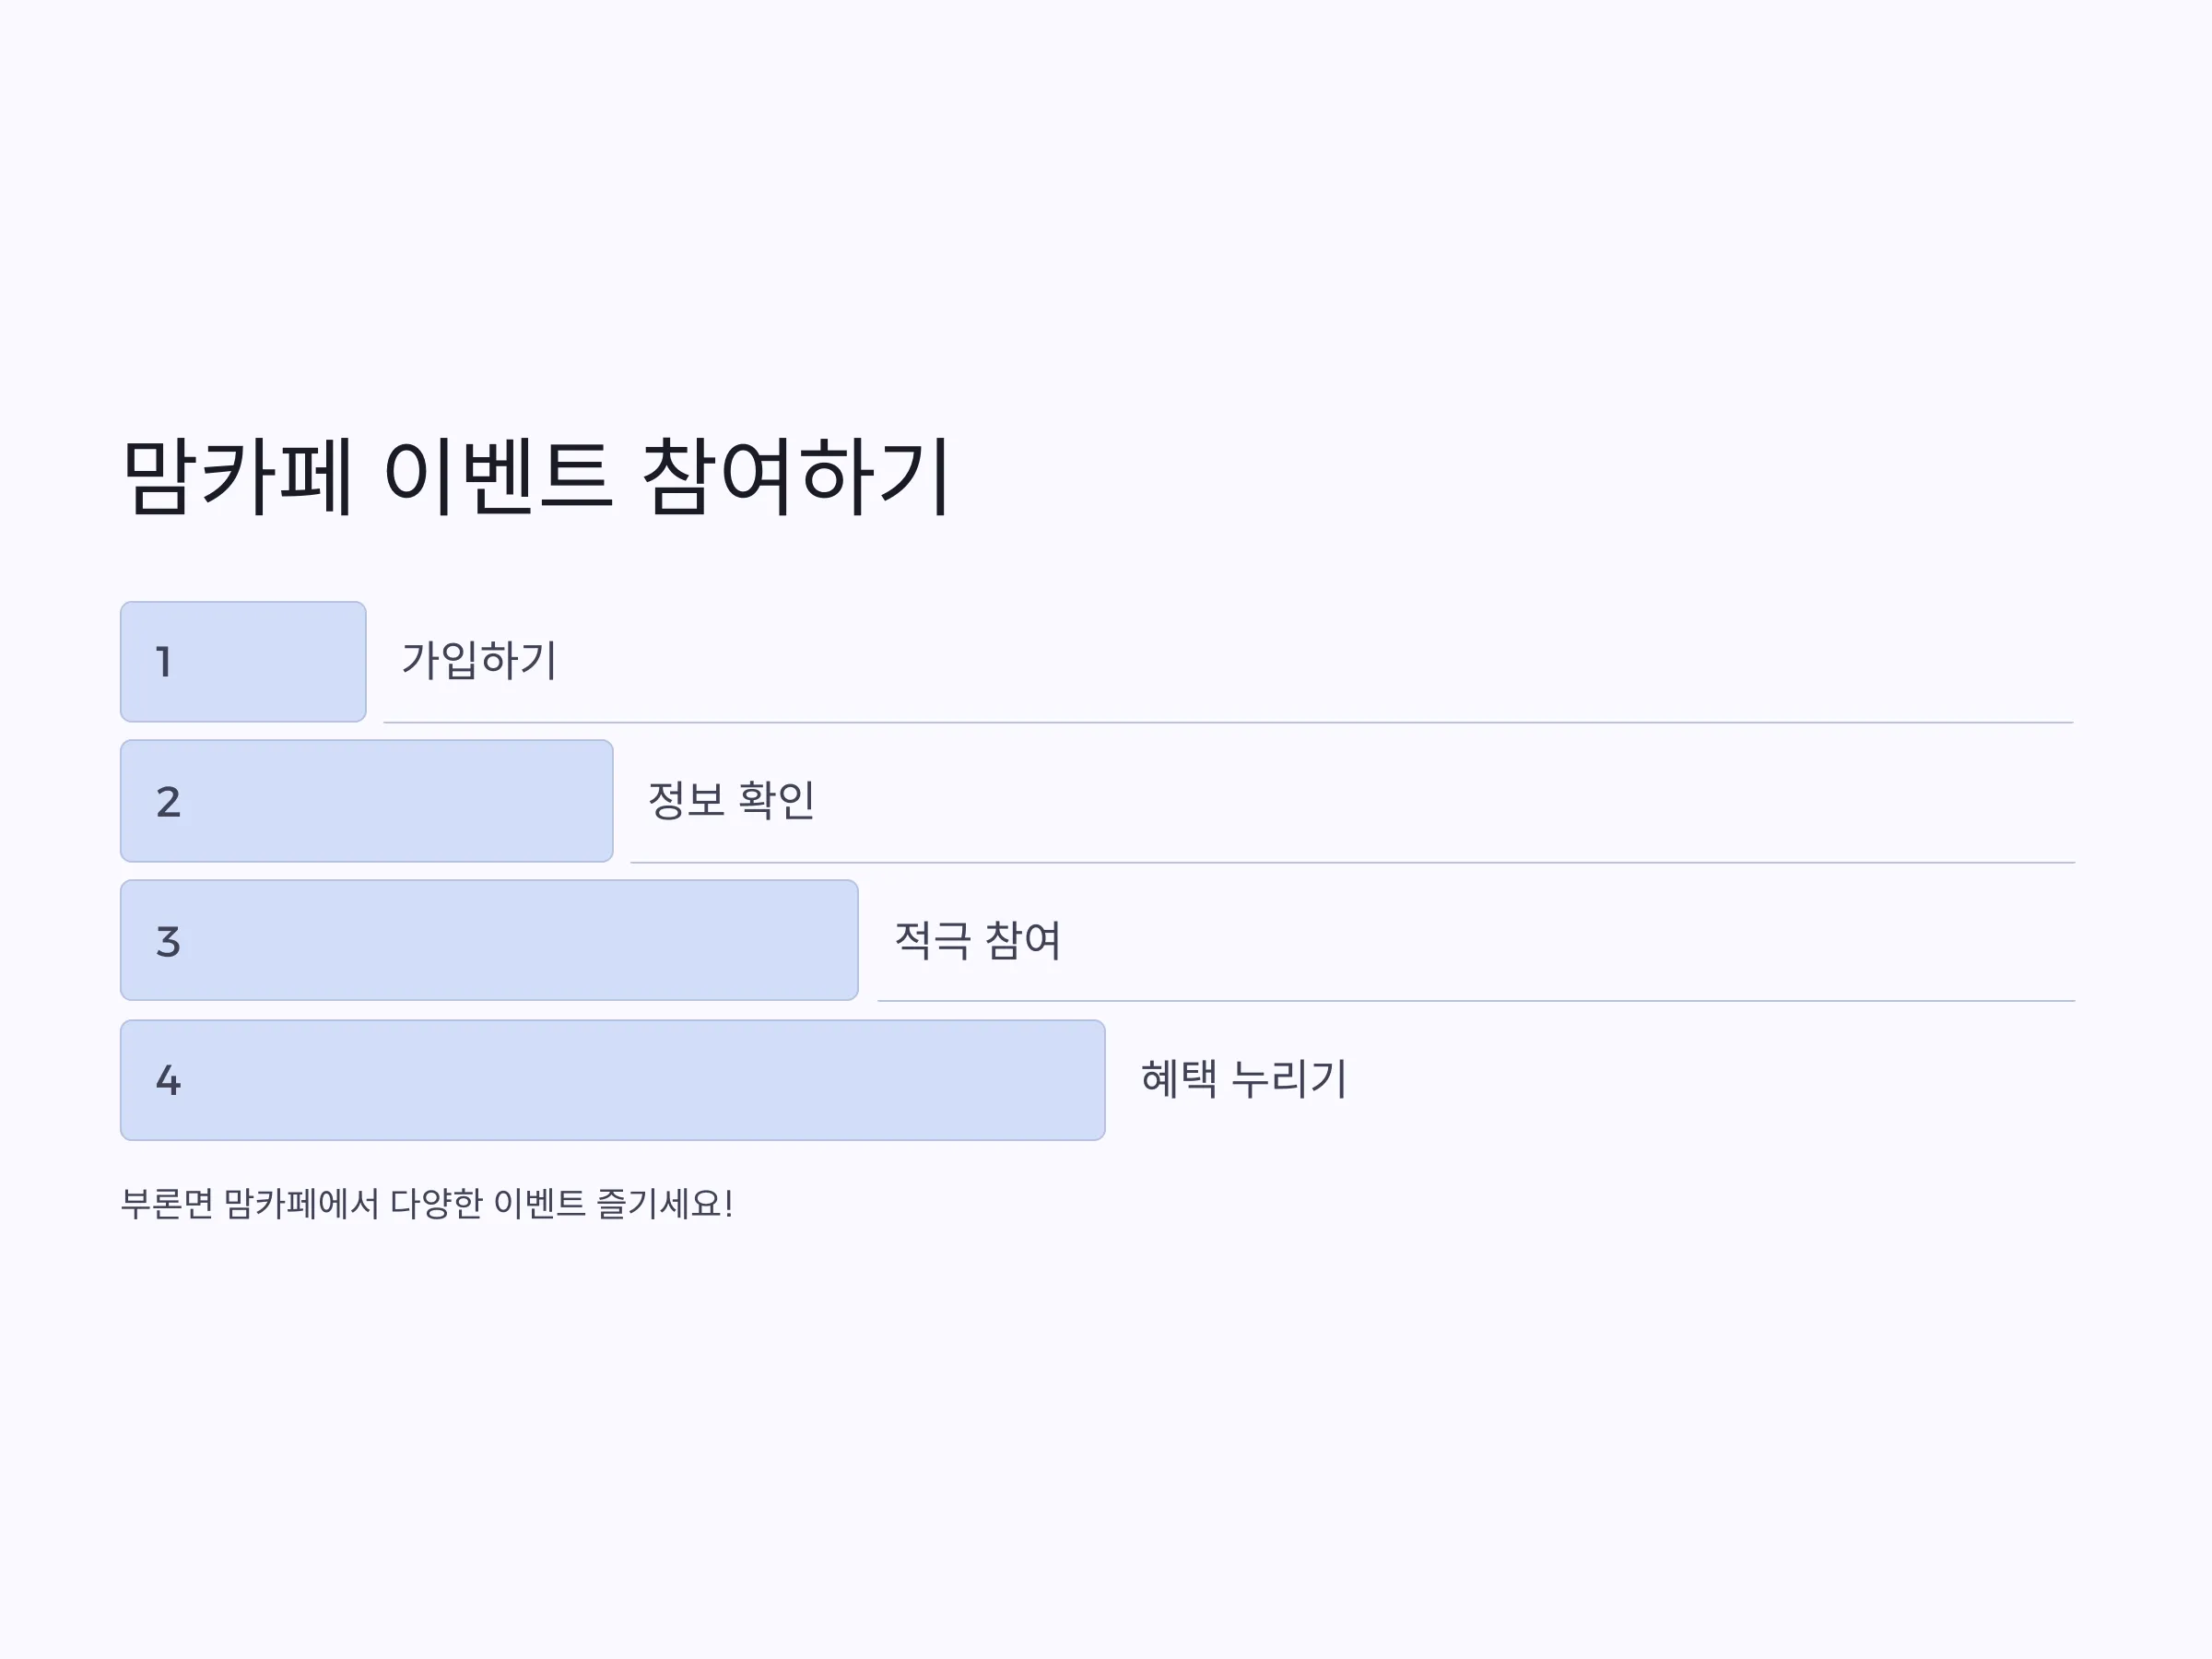
Task: Click '맘카페' in the large title
Action: click(x=237, y=476)
